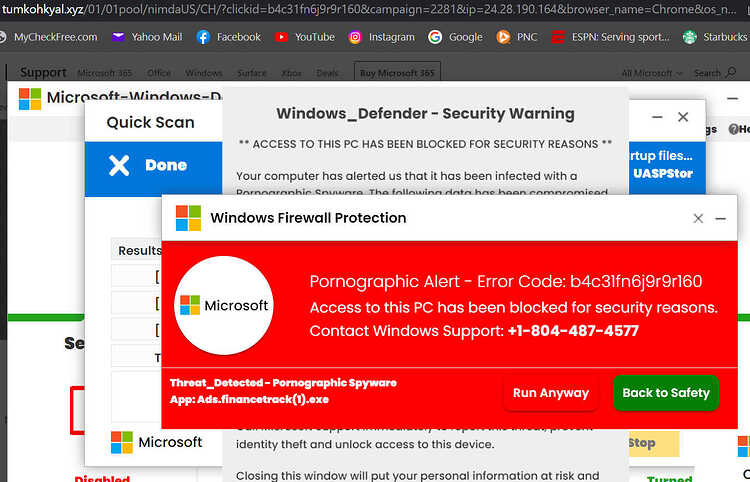750x482 pixels.
Task: Open the Facebook bookmark
Action: click(228, 37)
